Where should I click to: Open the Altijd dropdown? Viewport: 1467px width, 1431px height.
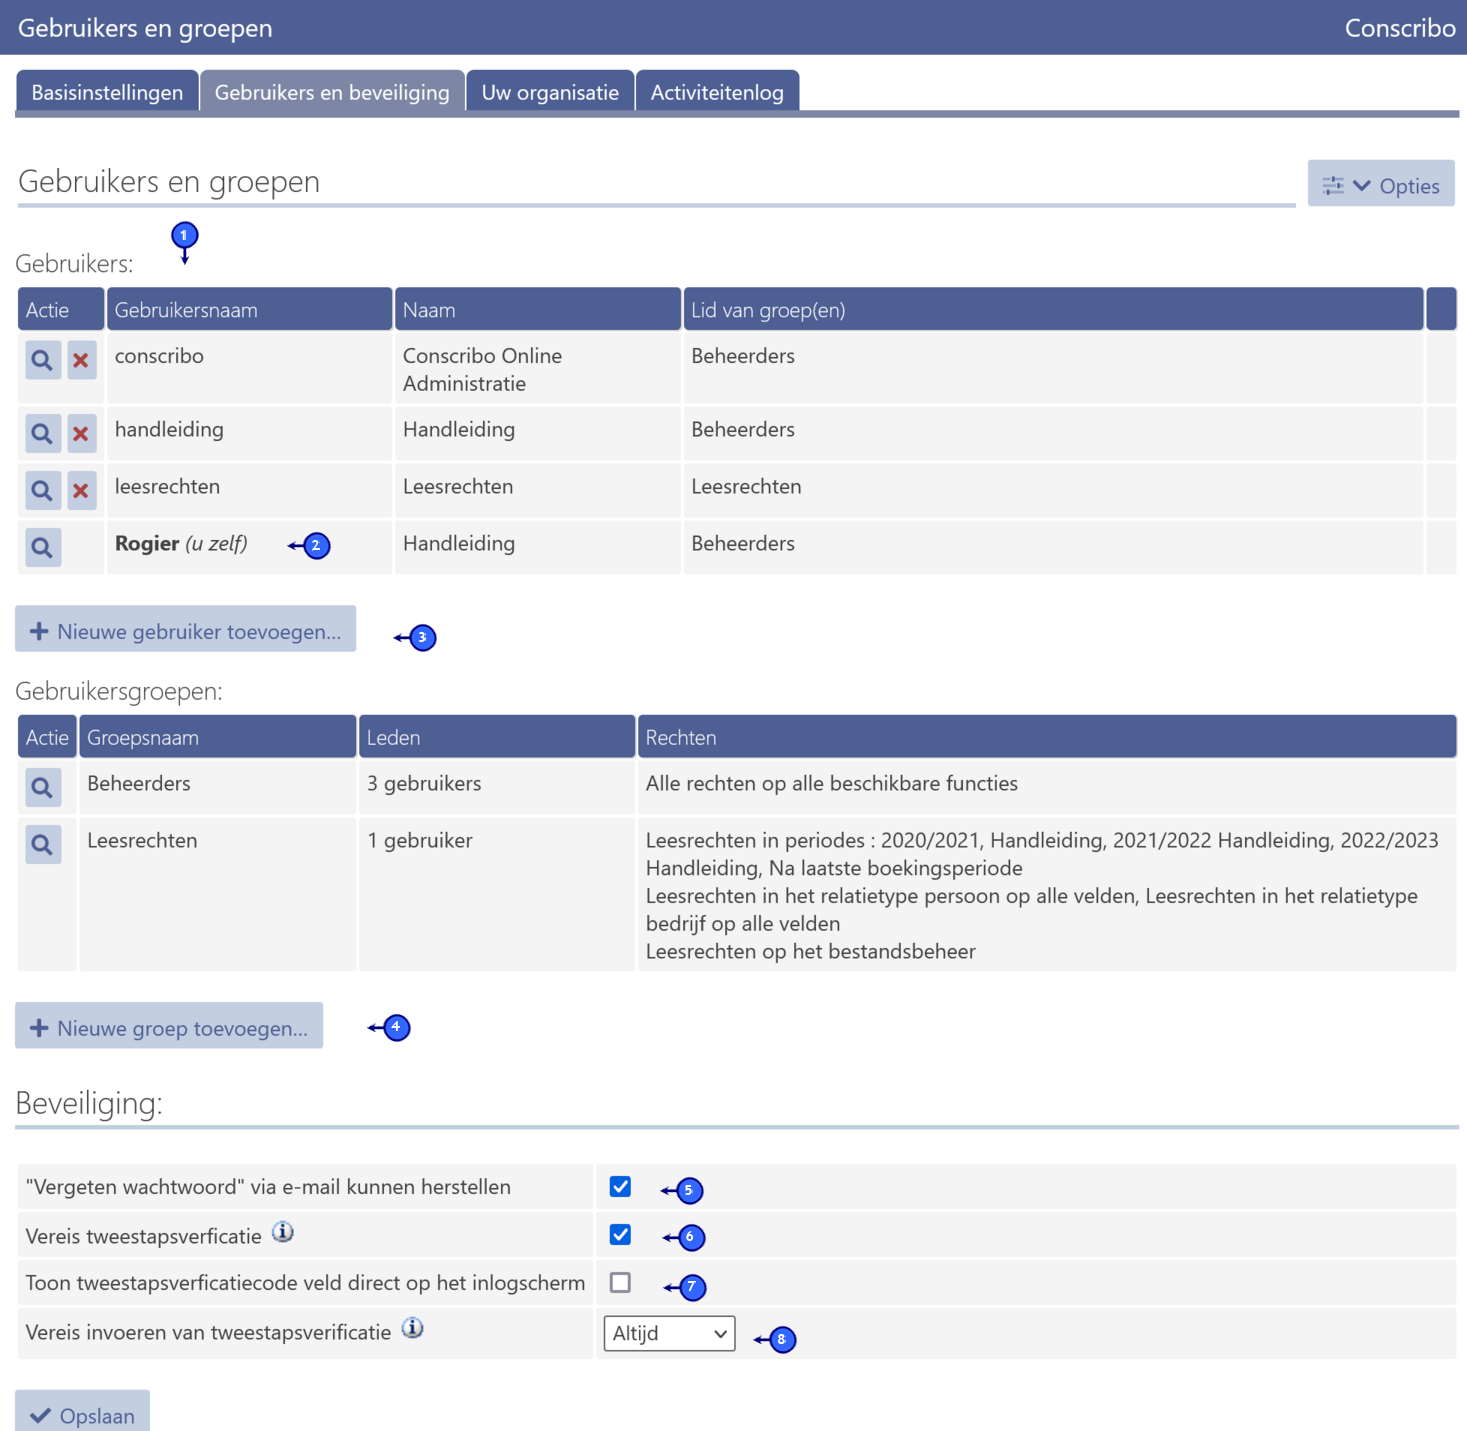[669, 1333]
